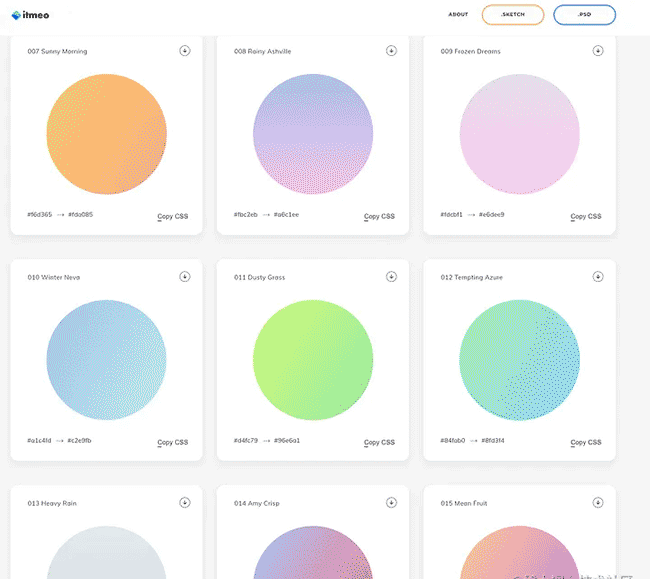
Task: Click Winter Neva end color hex #c2e9fb
Action: 79,440
